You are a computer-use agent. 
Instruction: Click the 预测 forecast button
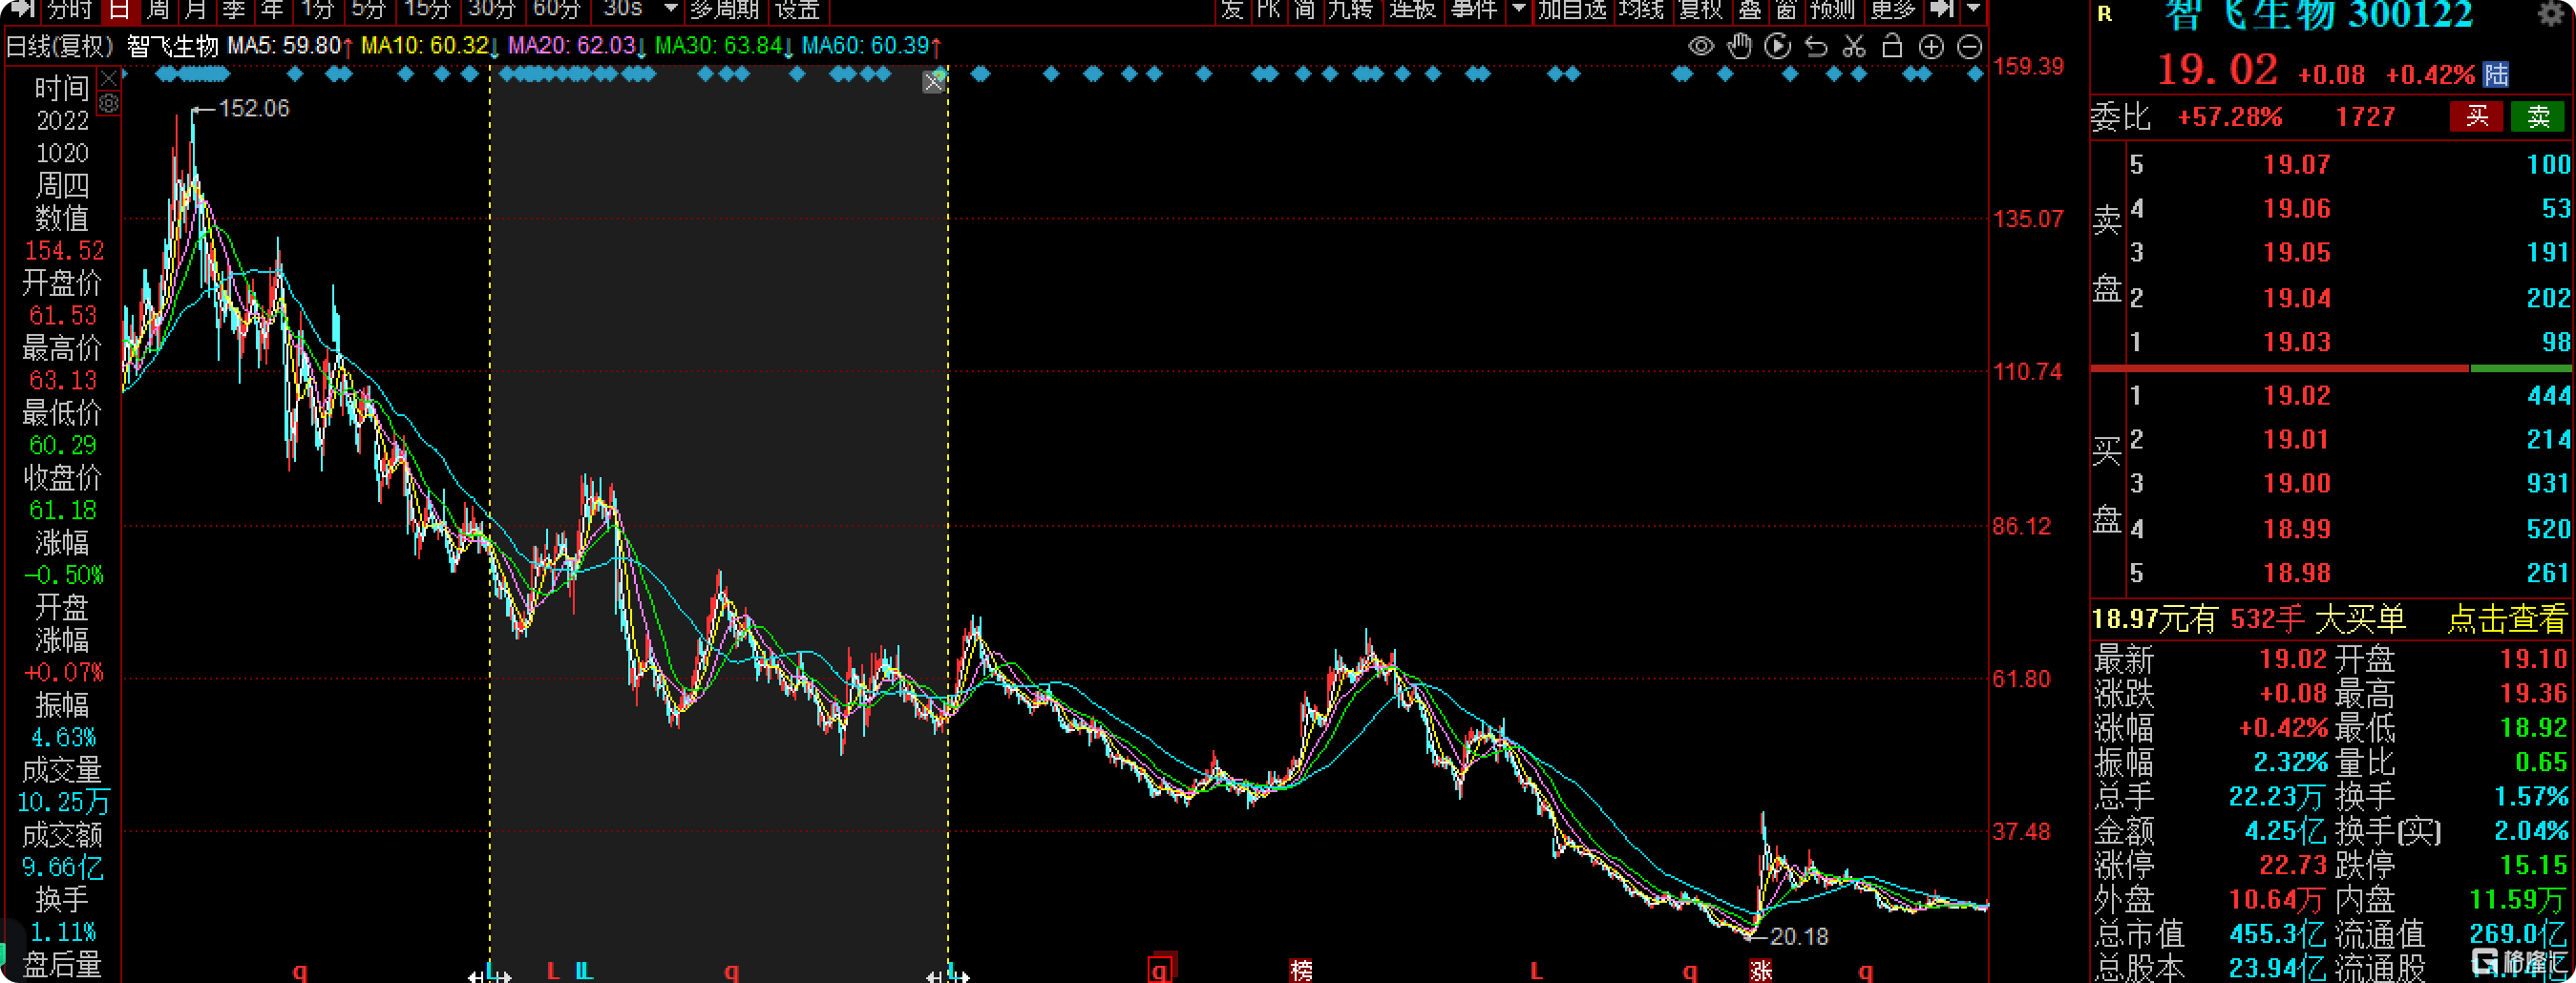coord(1832,9)
